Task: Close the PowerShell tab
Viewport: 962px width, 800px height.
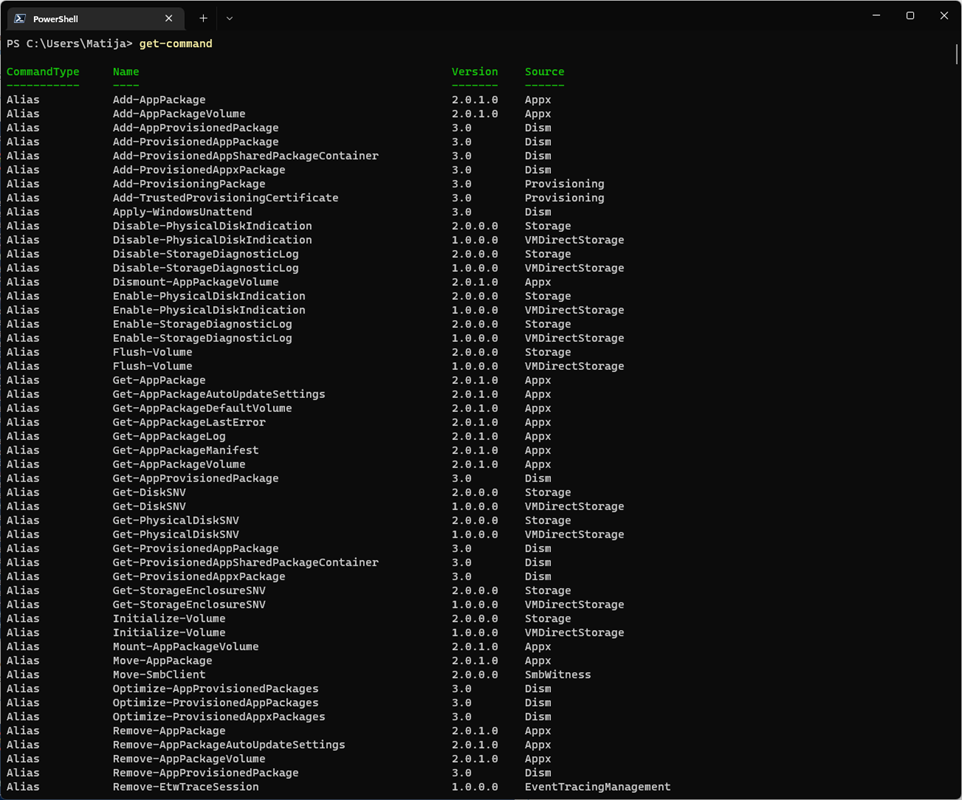Action: tap(169, 18)
